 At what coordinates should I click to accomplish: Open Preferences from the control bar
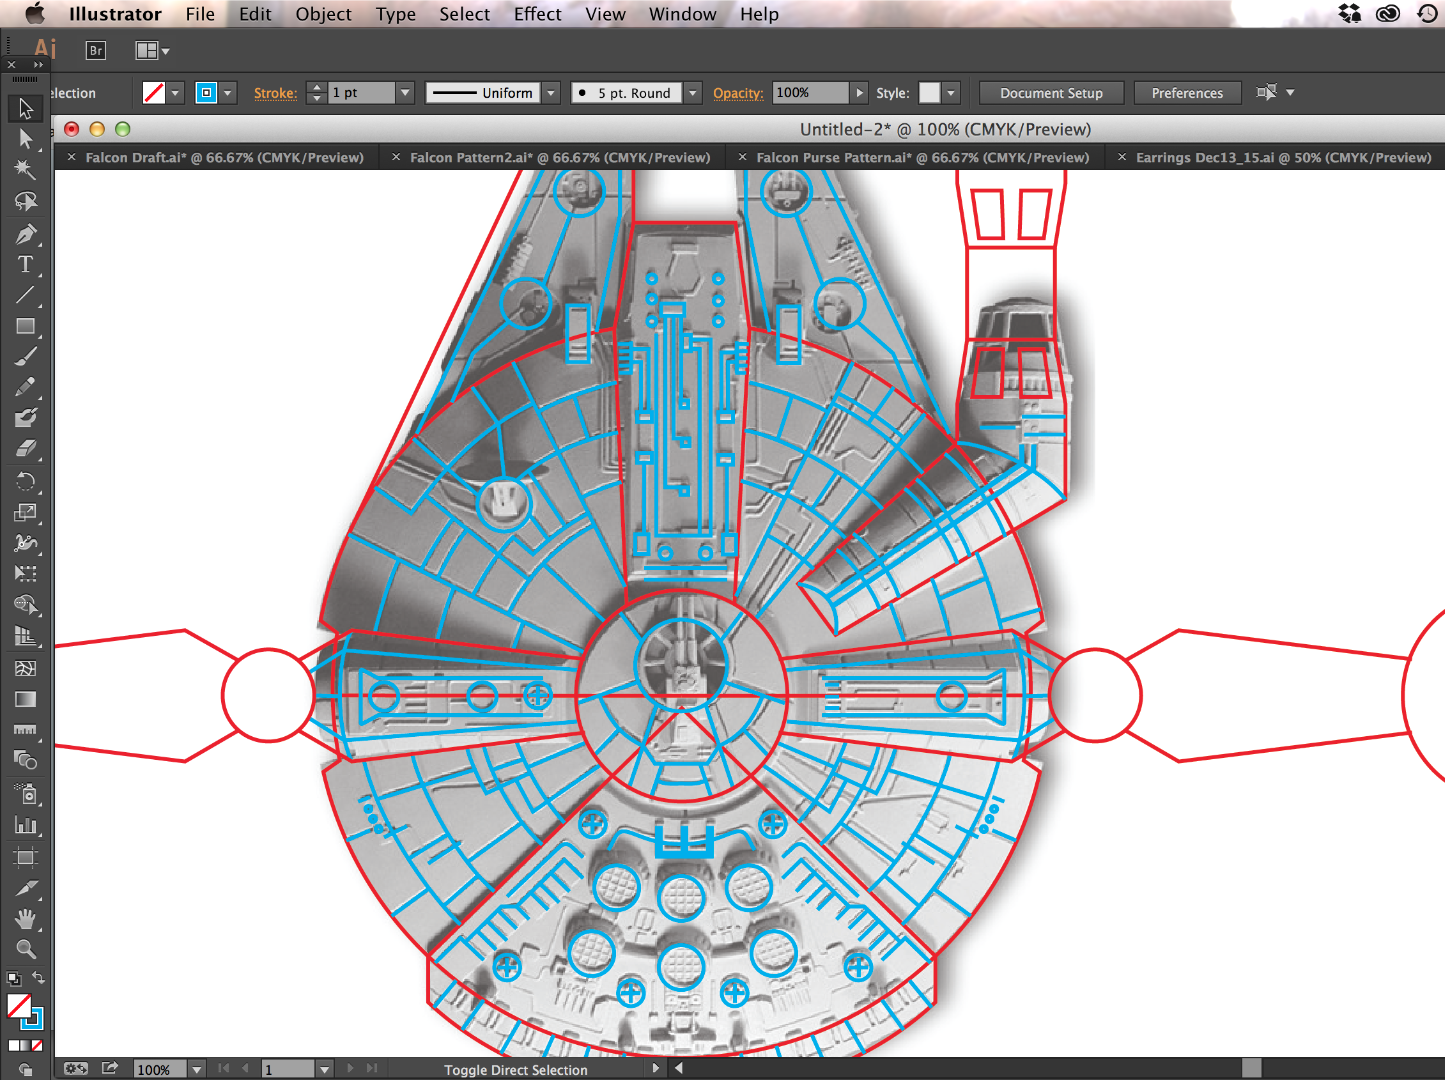(x=1187, y=92)
